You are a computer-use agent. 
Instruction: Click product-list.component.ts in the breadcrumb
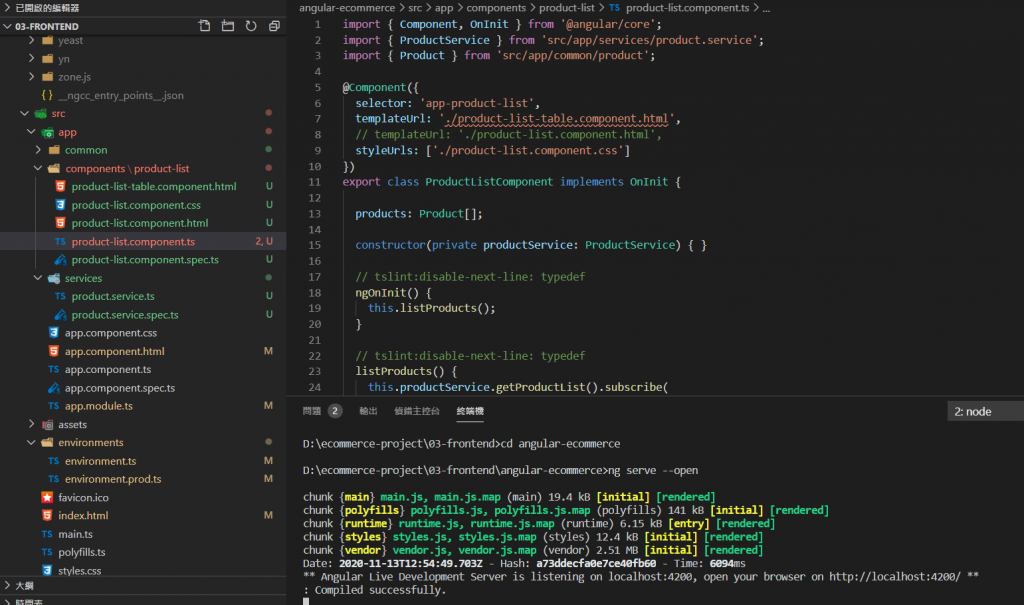pos(688,8)
